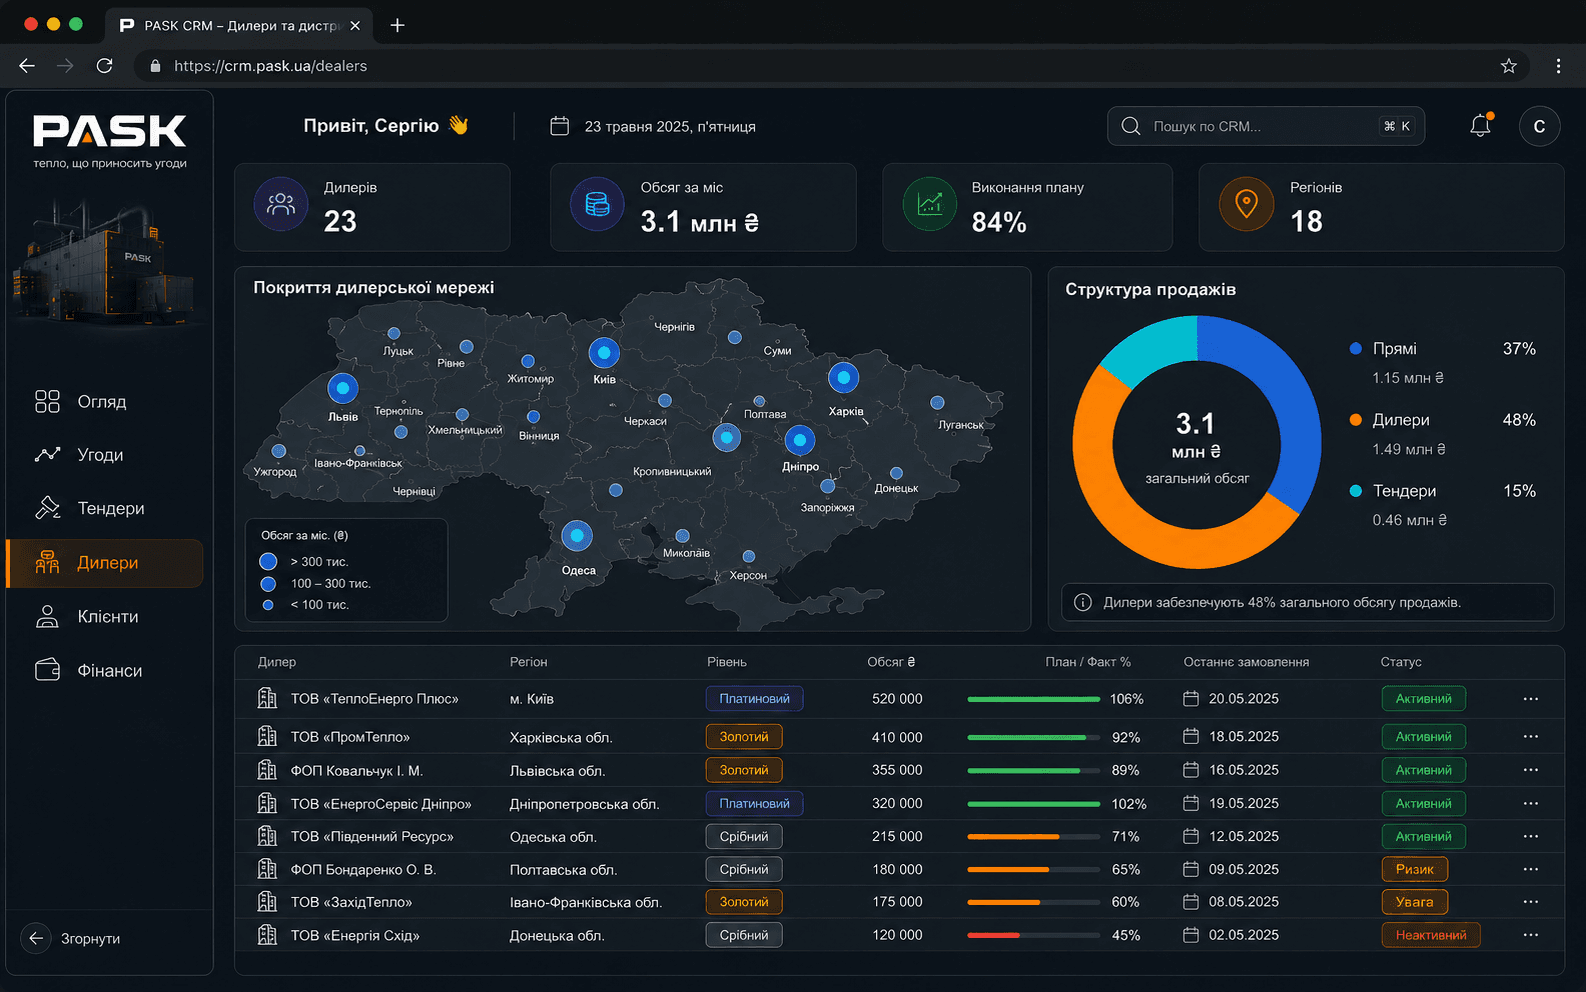Open a new browser tab
The height and width of the screenshot is (992, 1586).
[x=397, y=25]
